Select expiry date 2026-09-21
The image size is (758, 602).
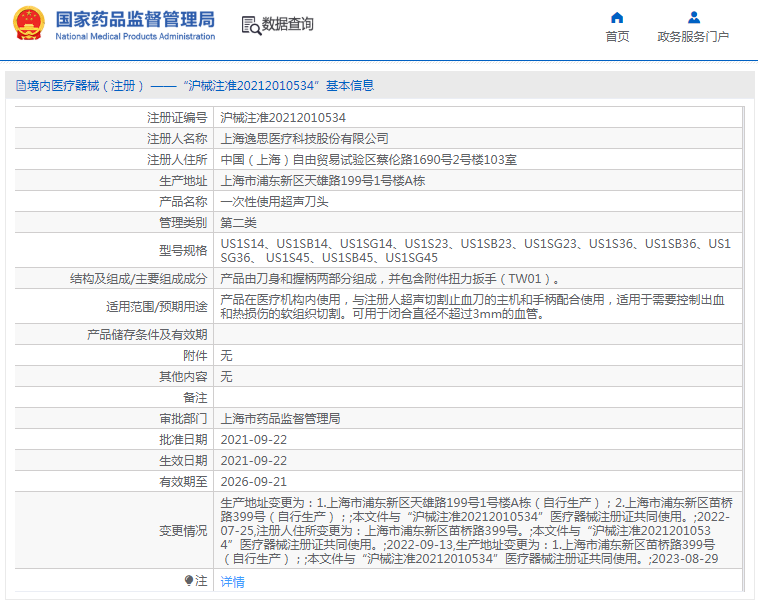[x=254, y=482]
